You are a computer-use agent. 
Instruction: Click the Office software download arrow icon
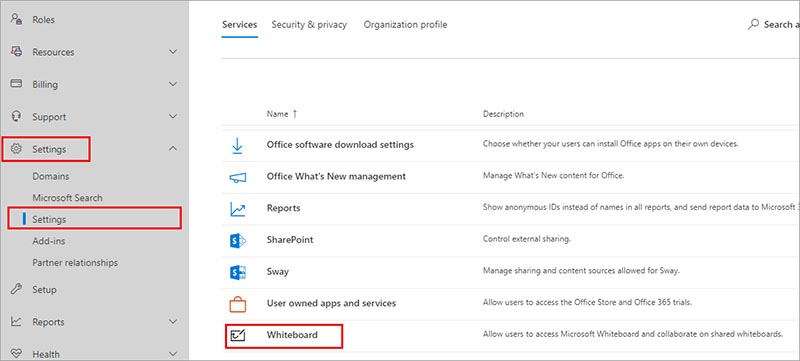coord(237,145)
